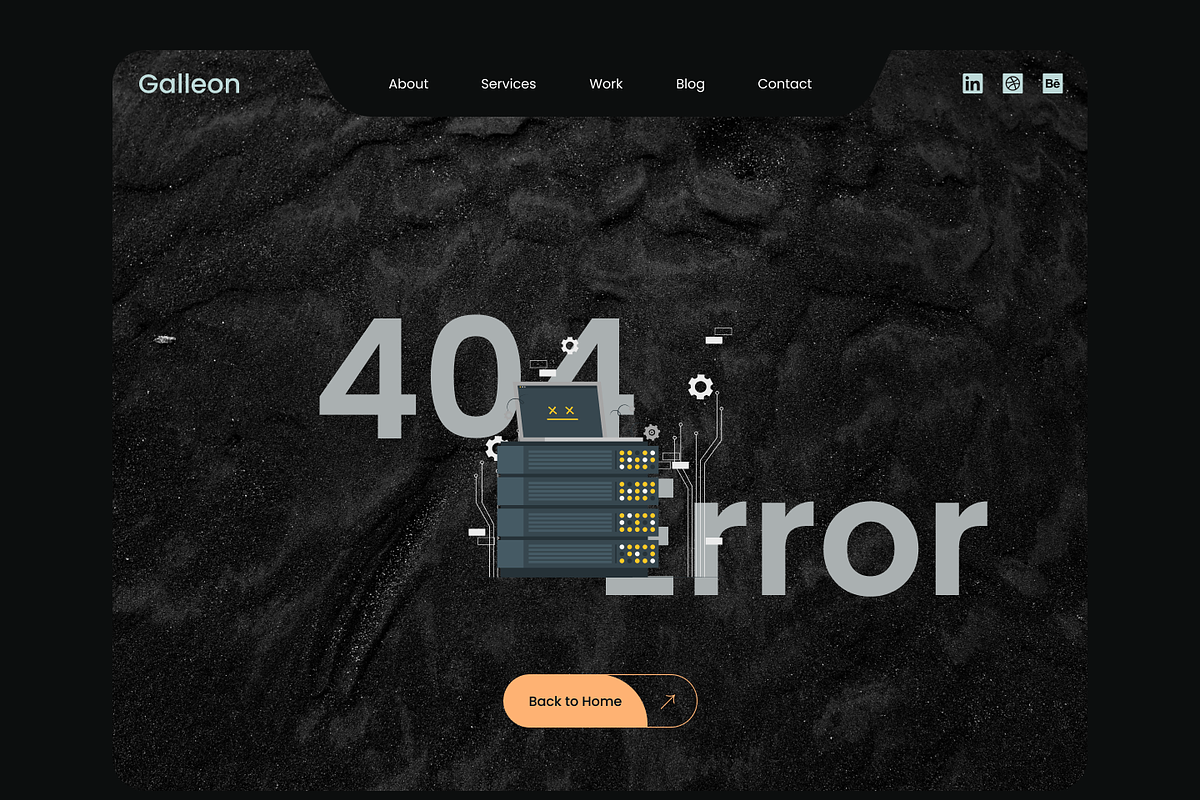Open the LinkedIn social icon

tap(972, 84)
